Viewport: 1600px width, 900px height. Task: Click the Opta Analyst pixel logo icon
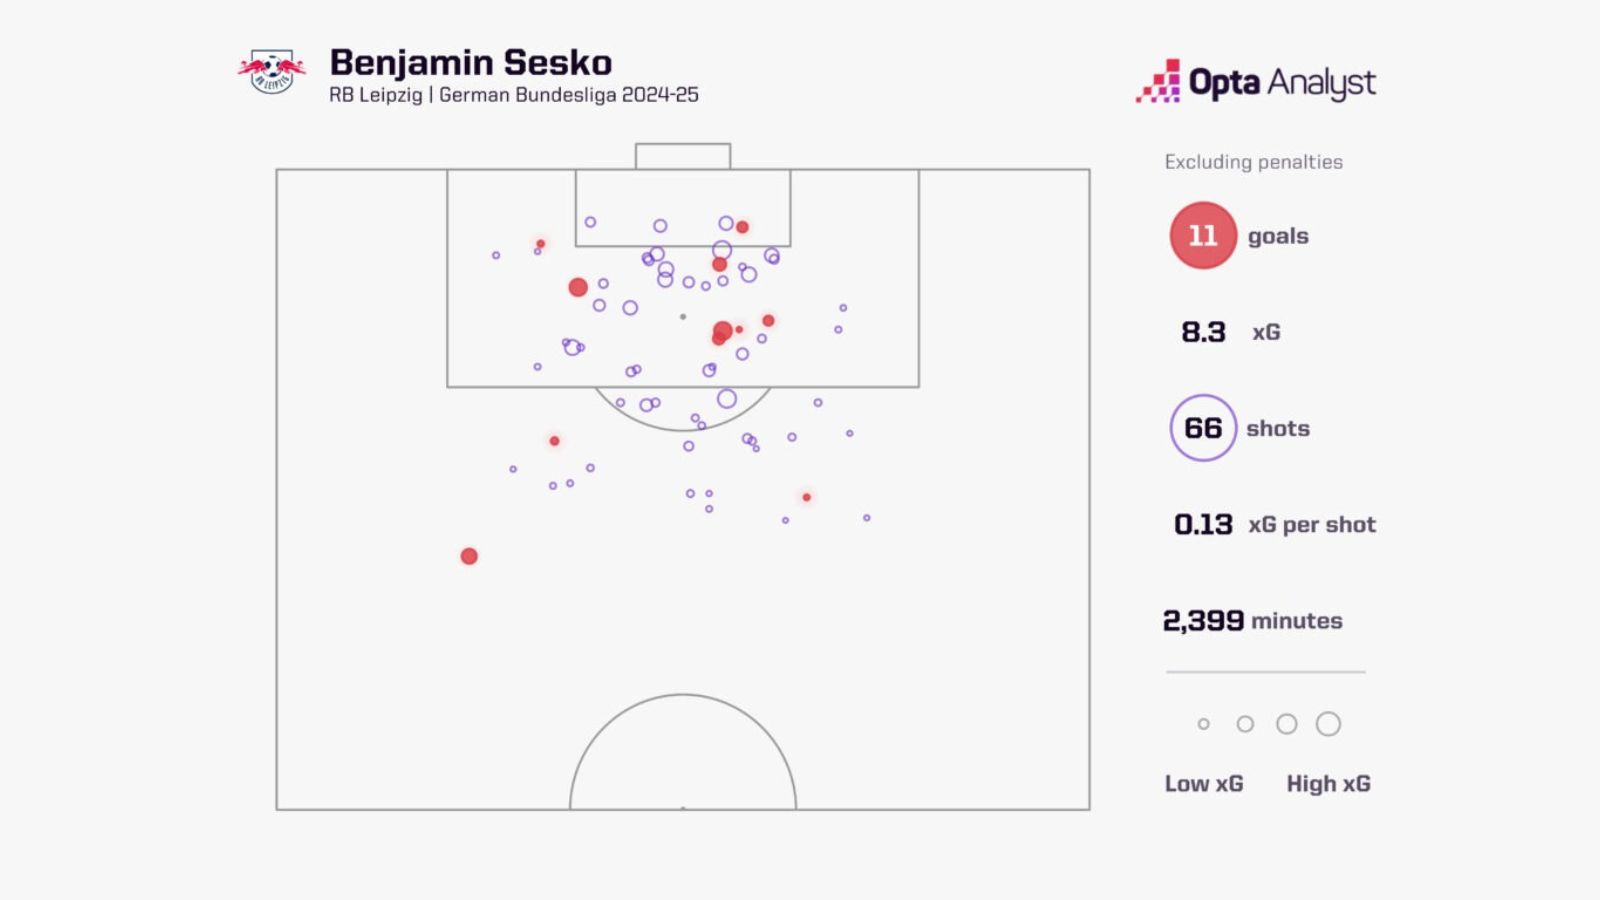pyautogui.click(x=1158, y=81)
